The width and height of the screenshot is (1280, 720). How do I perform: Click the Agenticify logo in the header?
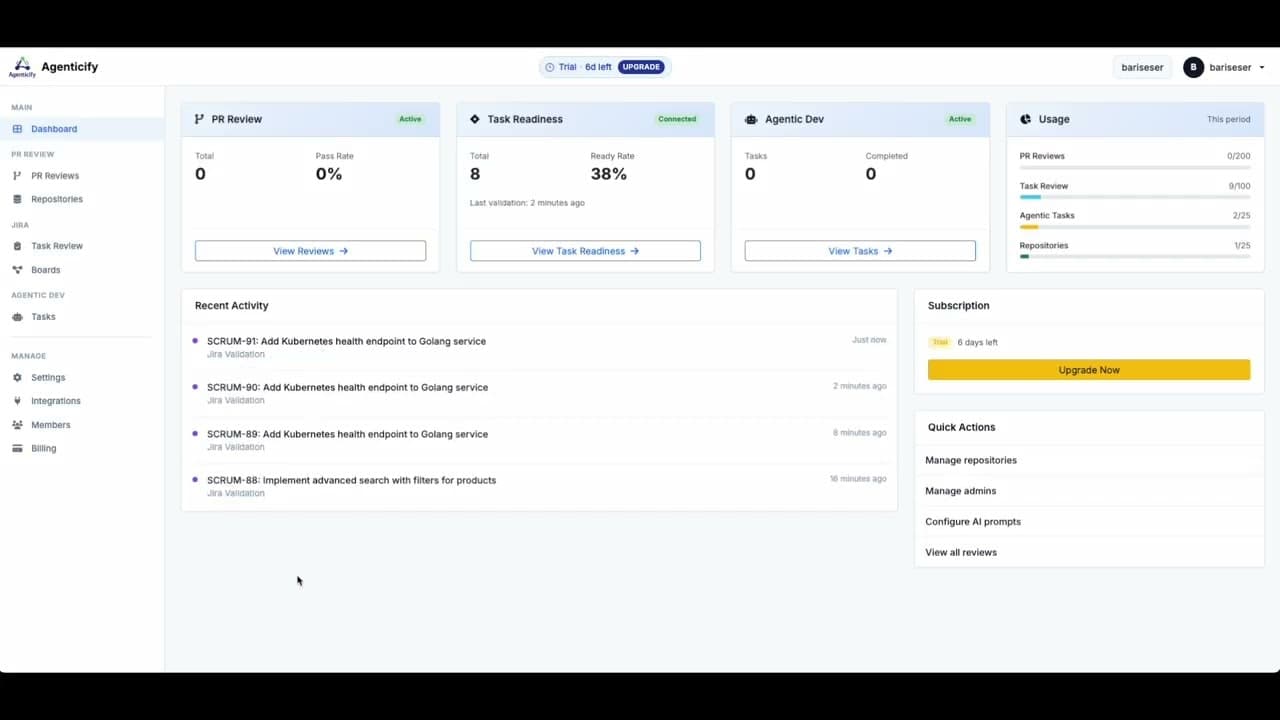pos(22,66)
